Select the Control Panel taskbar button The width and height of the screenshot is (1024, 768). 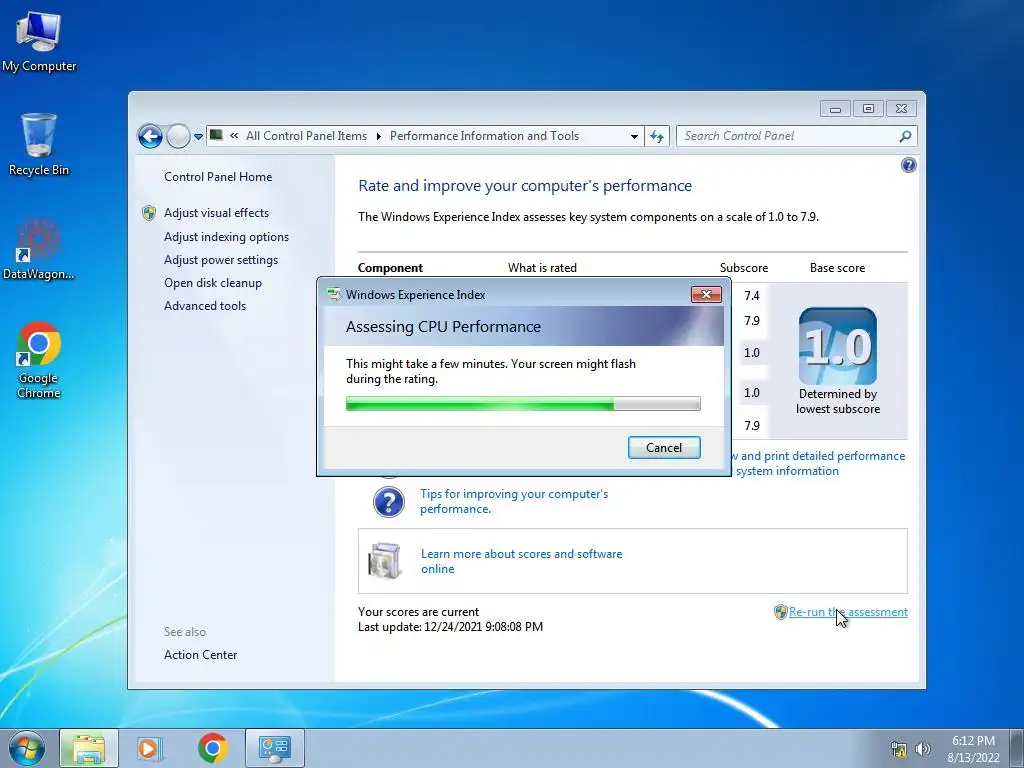click(274, 748)
